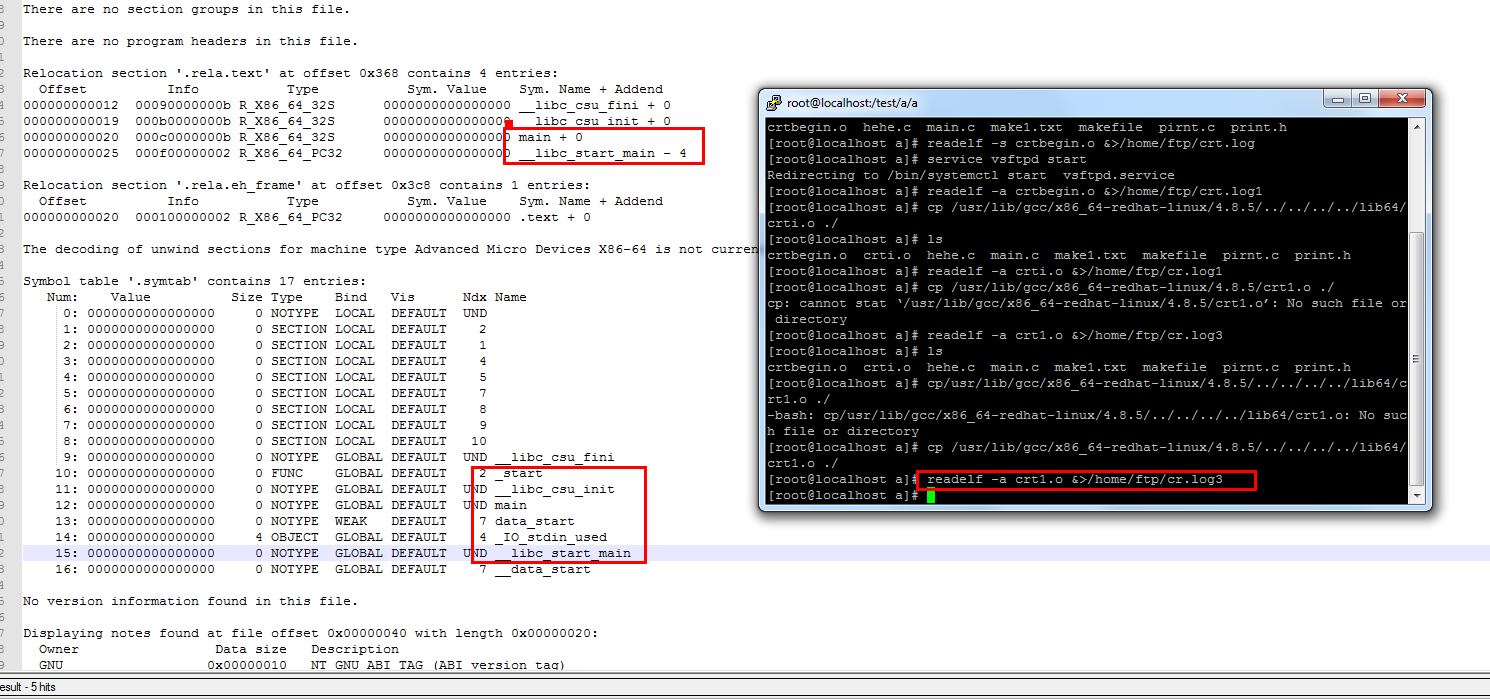Click the Relocation section '.rela.eh_frame' heading line
1490x699 pixels.
click(x=306, y=185)
